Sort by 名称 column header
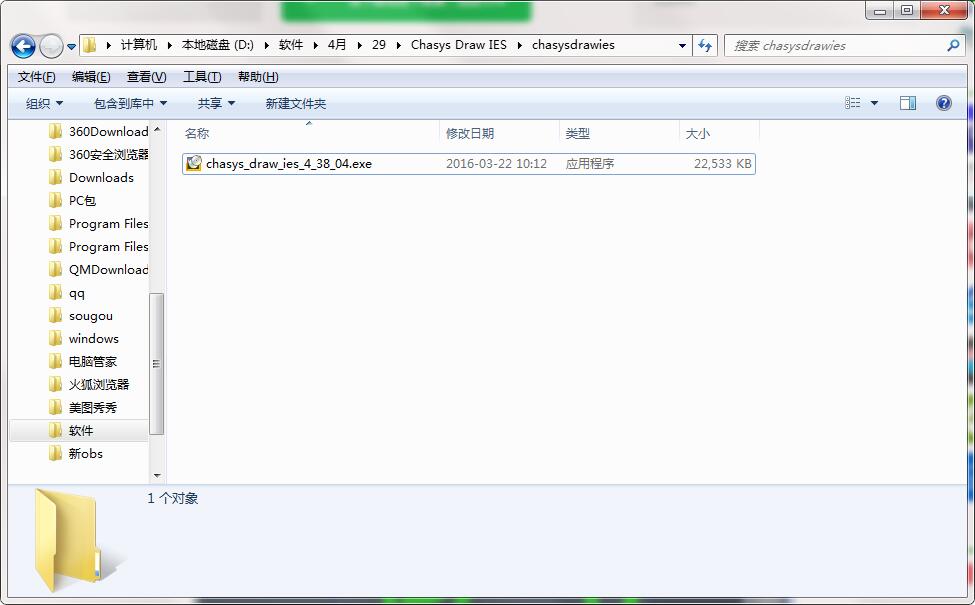This screenshot has width=975, height=605. click(197, 133)
